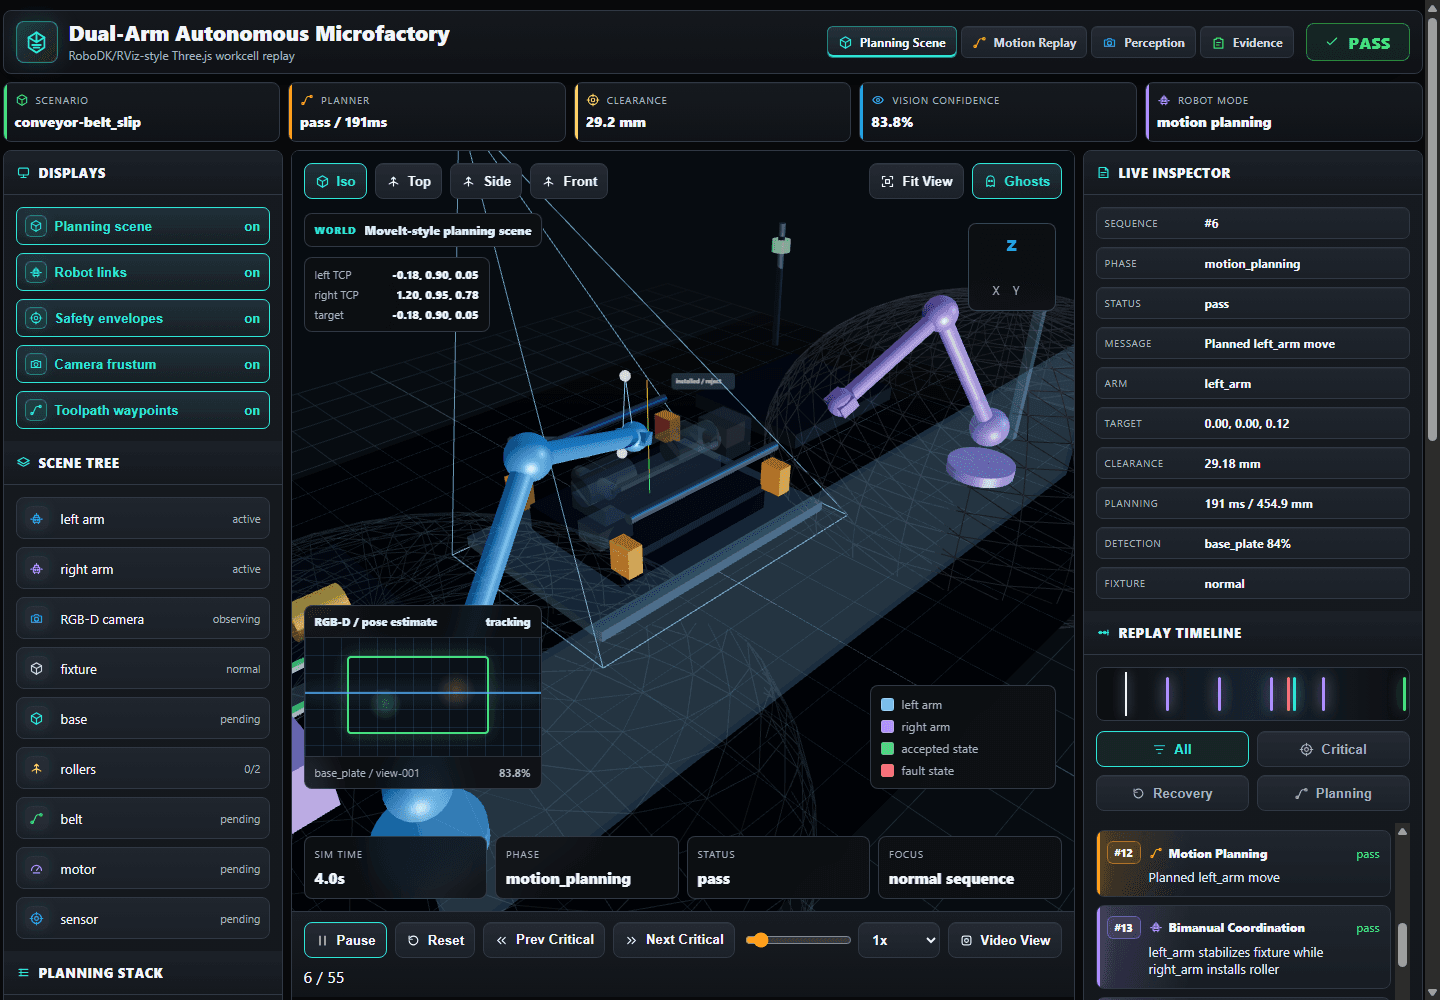Click the Displays panel monitor icon
The image size is (1440, 1000).
click(23, 173)
